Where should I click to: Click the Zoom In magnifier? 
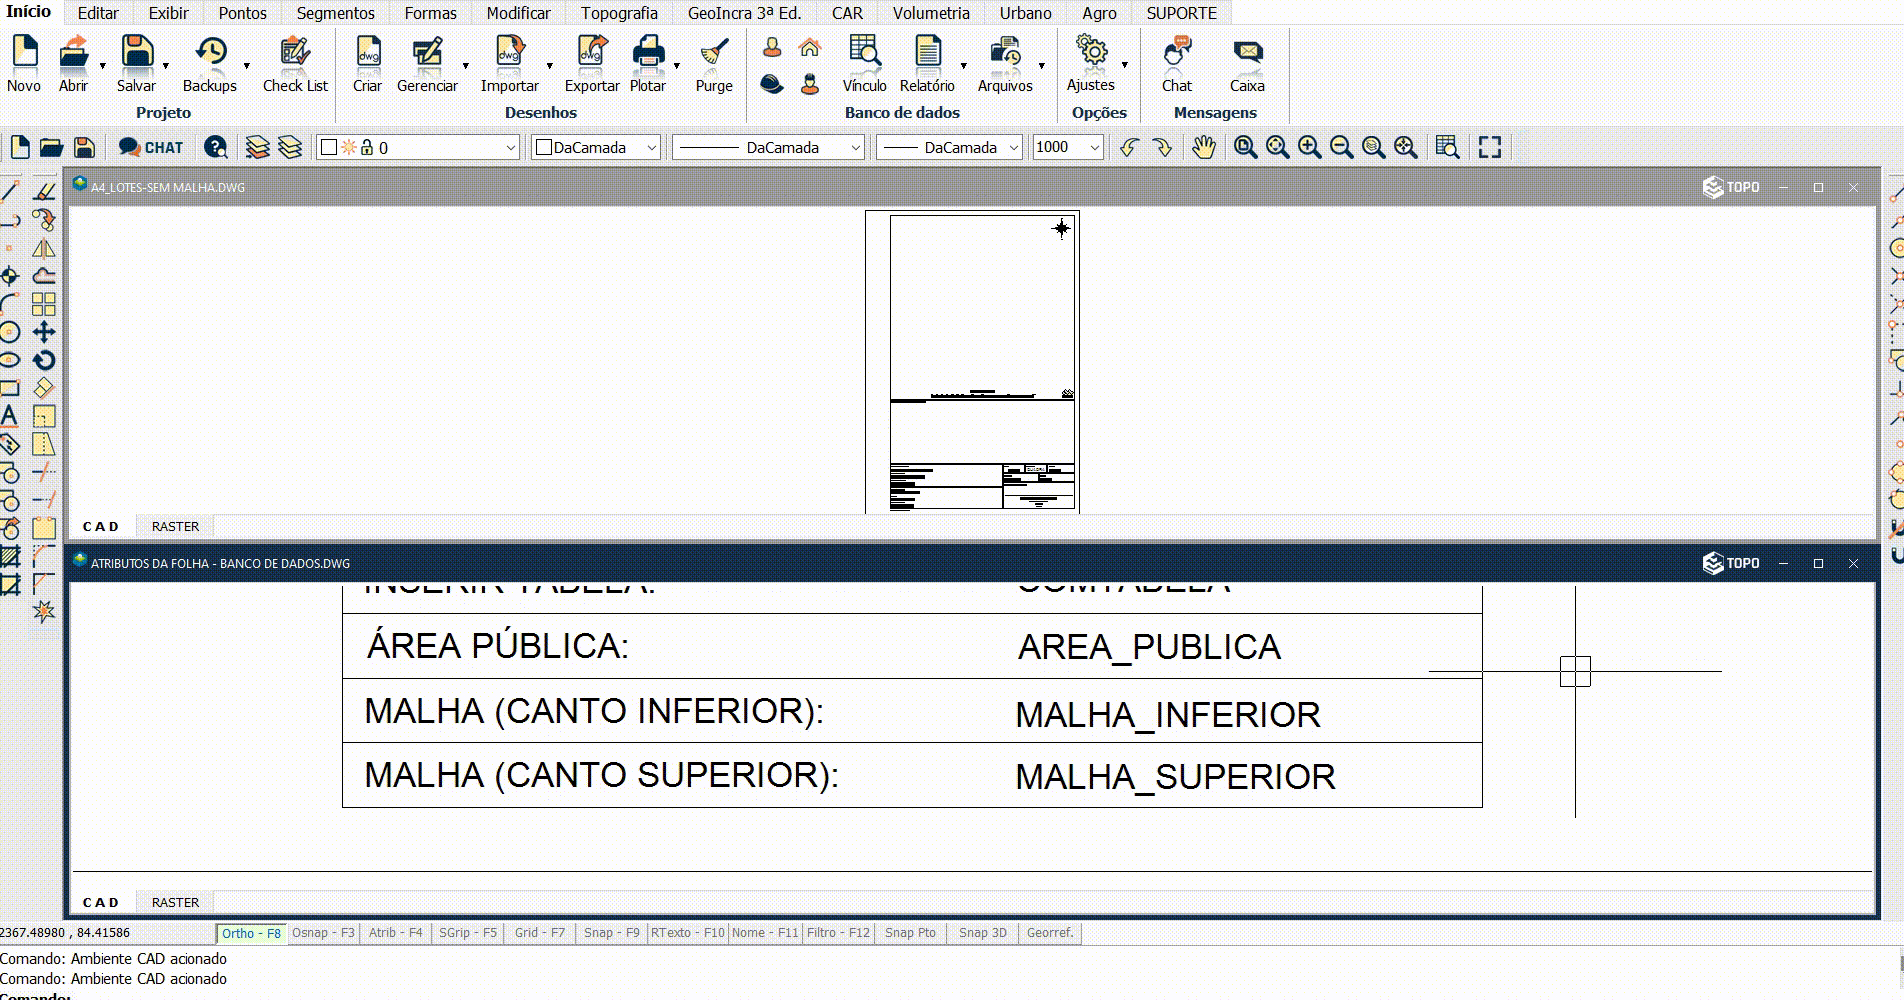point(1309,147)
